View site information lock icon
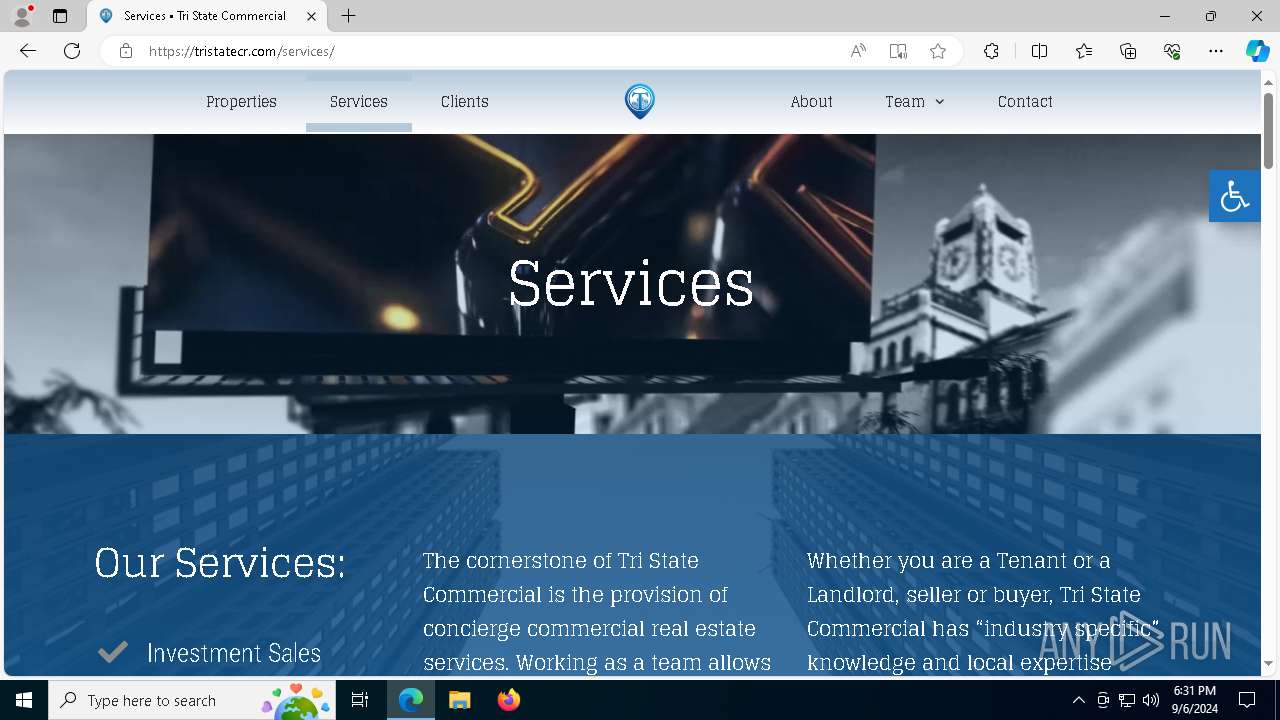The height and width of the screenshot is (720, 1280). [126, 51]
